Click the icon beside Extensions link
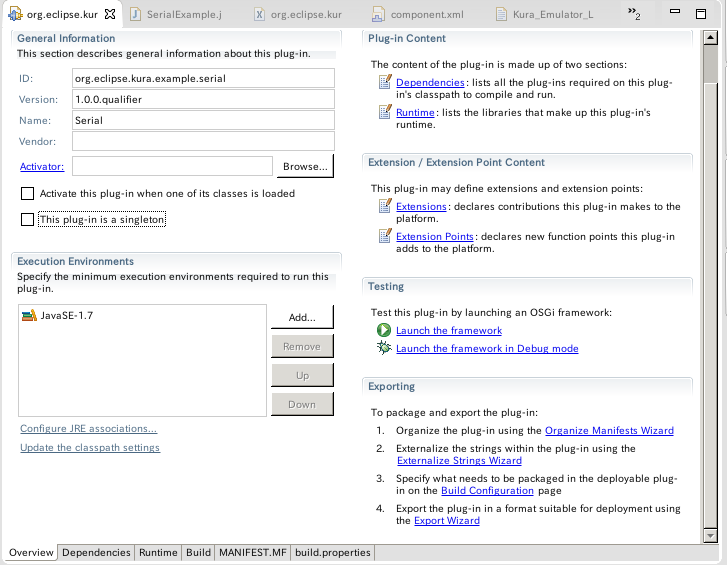 point(385,206)
